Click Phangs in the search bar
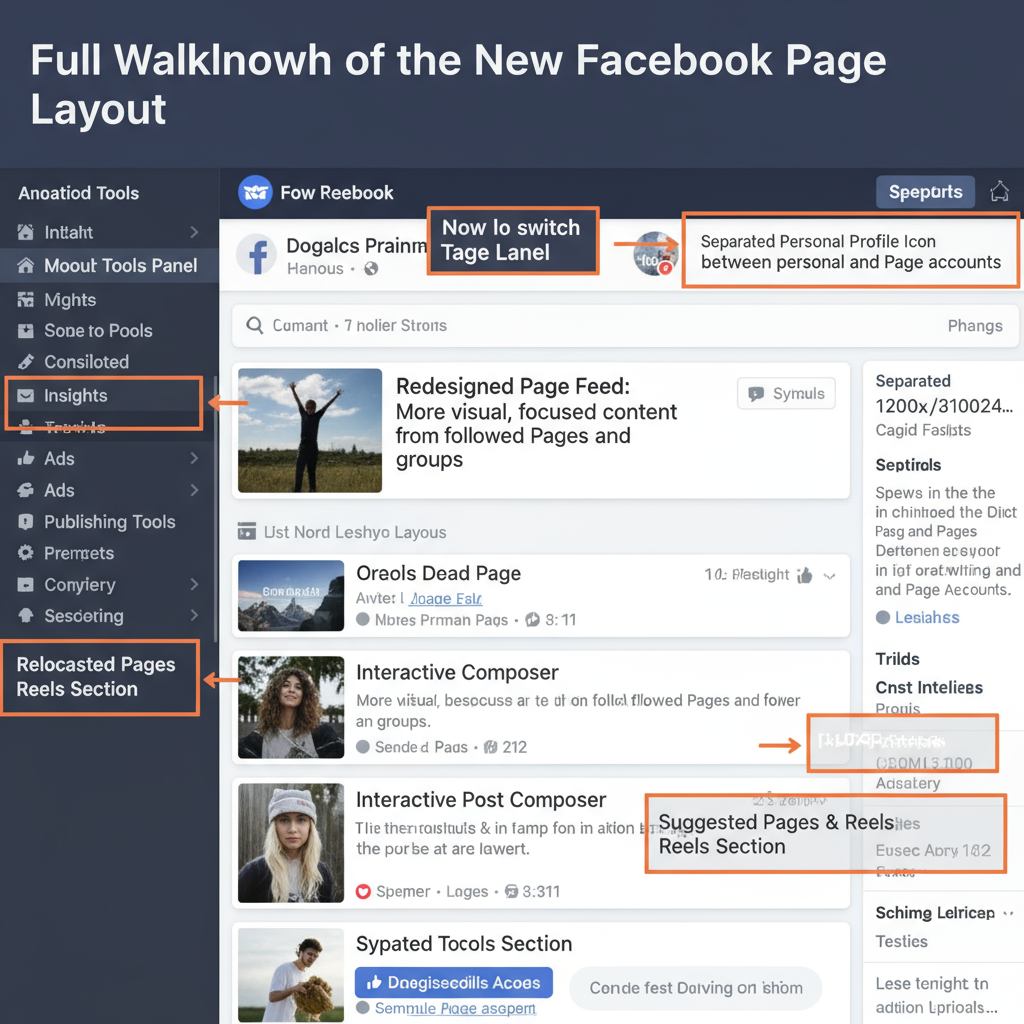Screen dimensions: 1024x1024 pos(975,325)
